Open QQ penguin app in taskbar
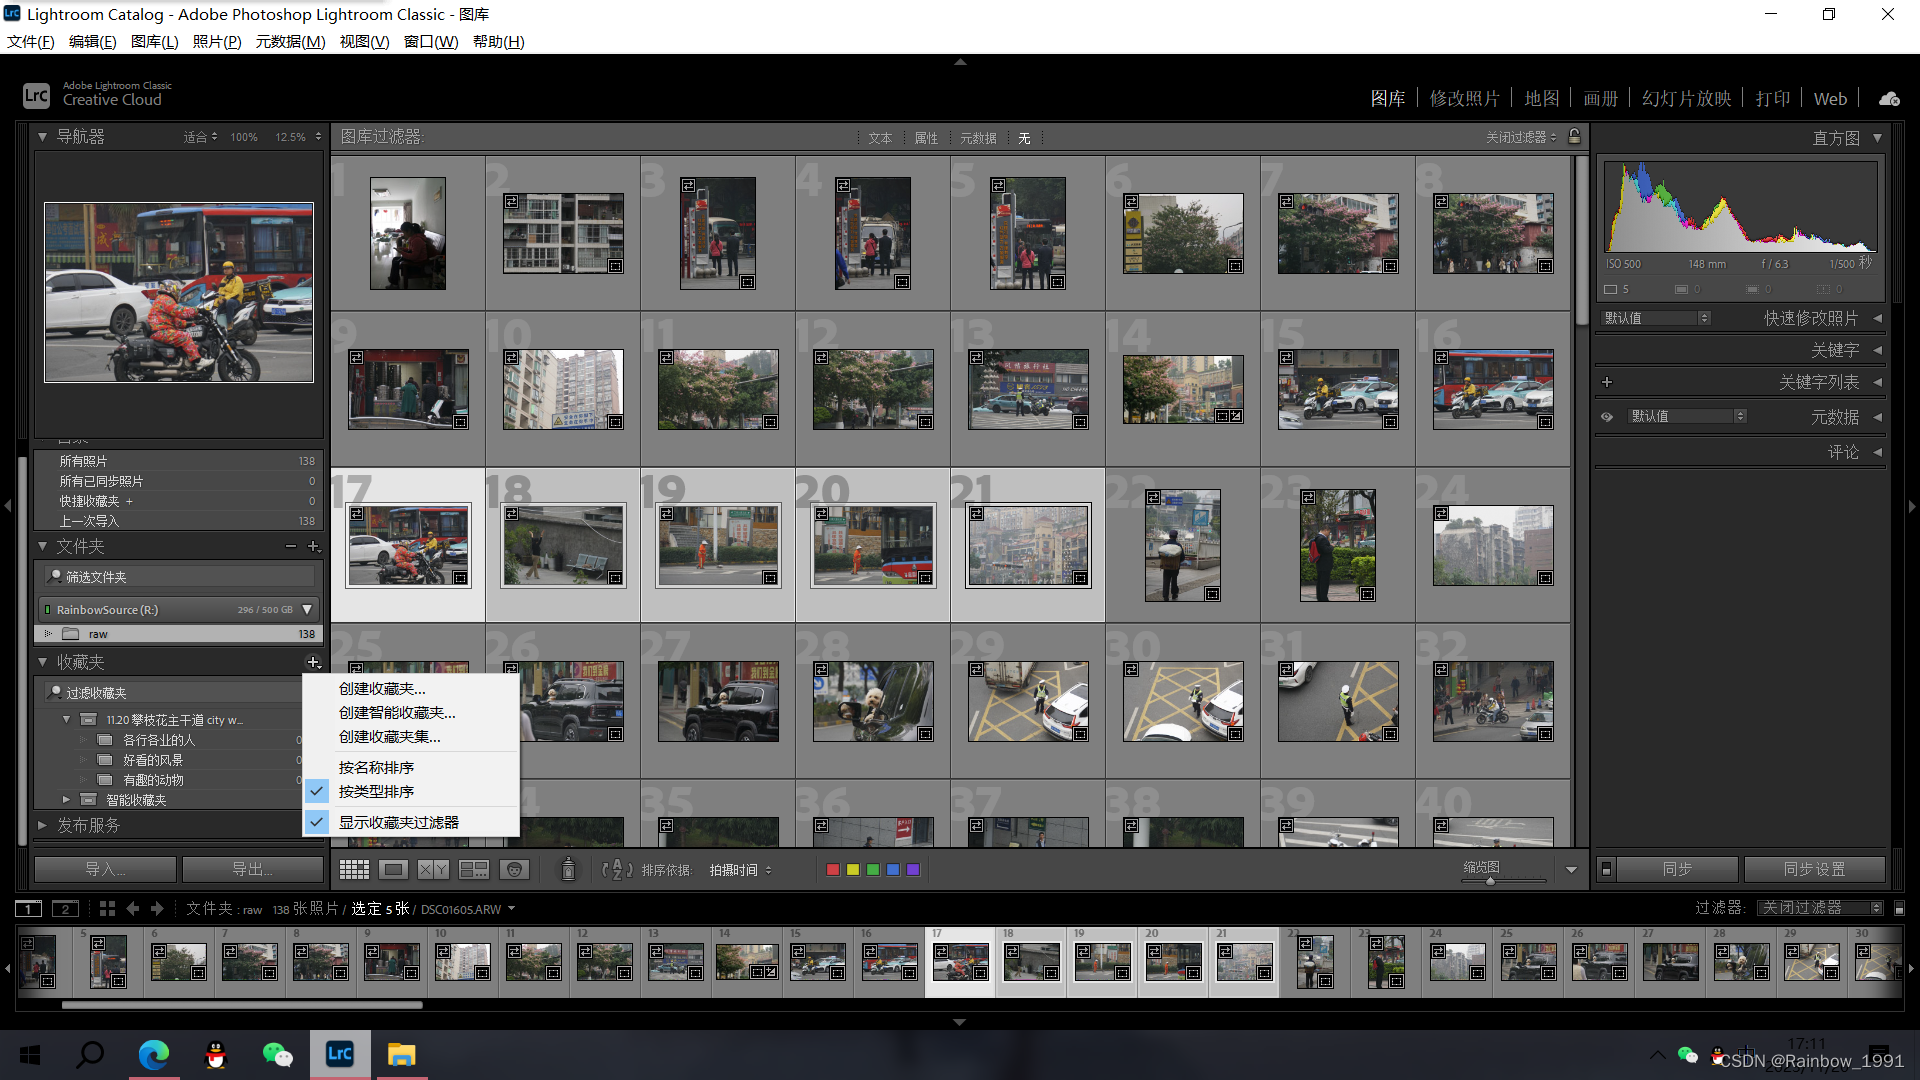Image resolution: width=1920 pixels, height=1080 pixels. coord(216,1054)
